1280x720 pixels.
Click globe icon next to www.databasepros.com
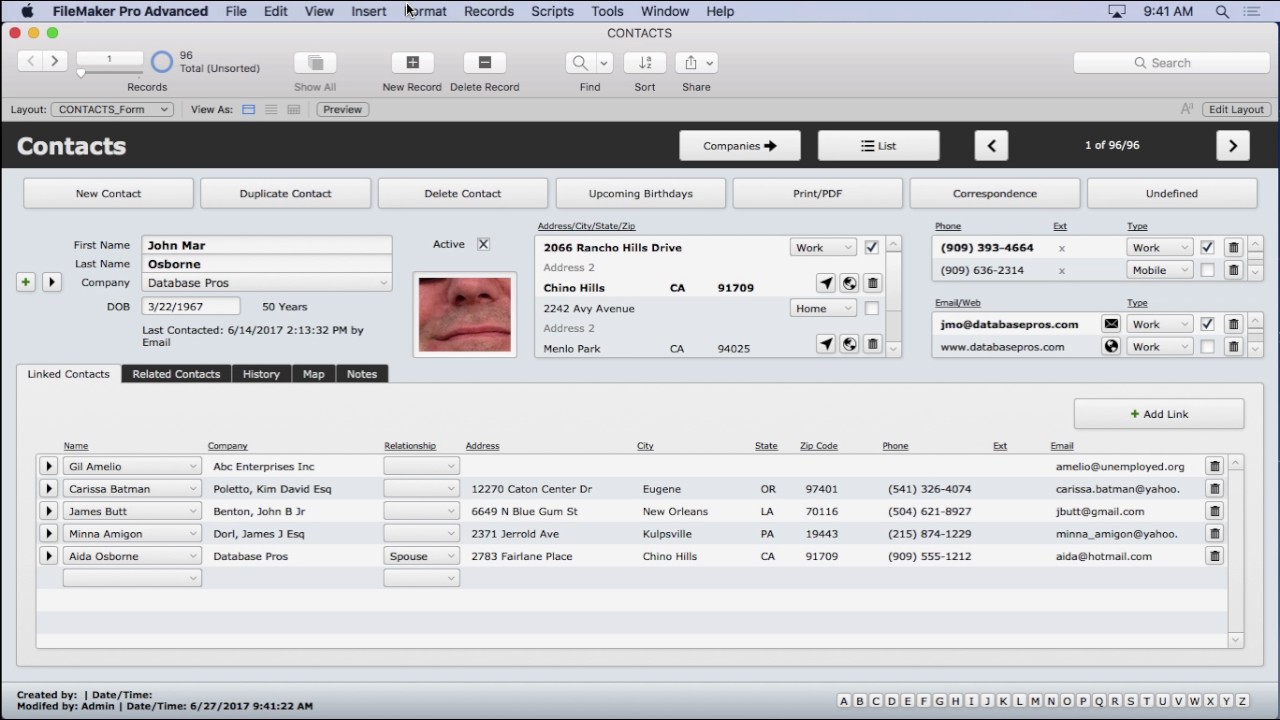pyautogui.click(x=1111, y=347)
